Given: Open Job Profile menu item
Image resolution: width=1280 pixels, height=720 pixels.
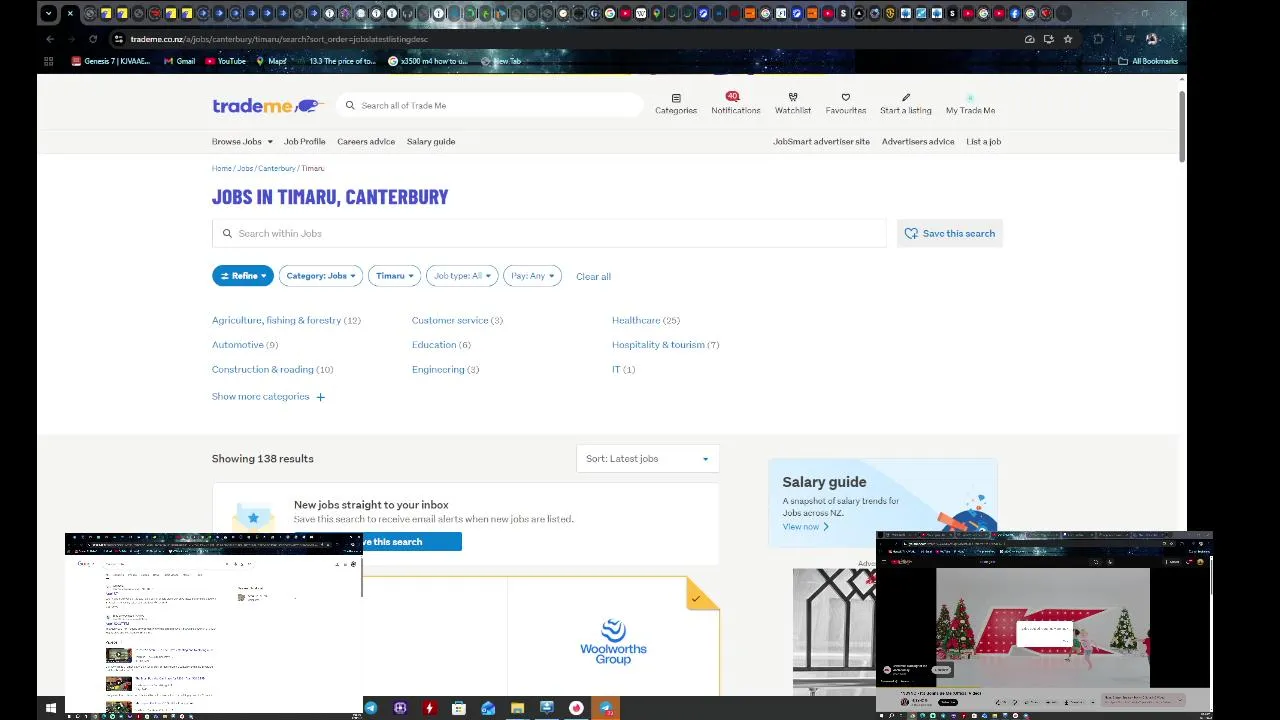Looking at the screenshot, I should [305, 141].
